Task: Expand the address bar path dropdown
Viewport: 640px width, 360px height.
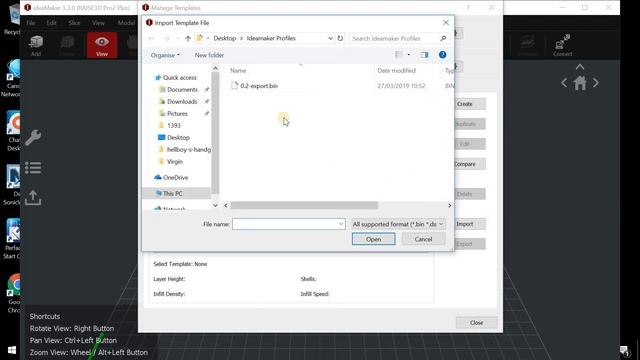Action: 330,38
